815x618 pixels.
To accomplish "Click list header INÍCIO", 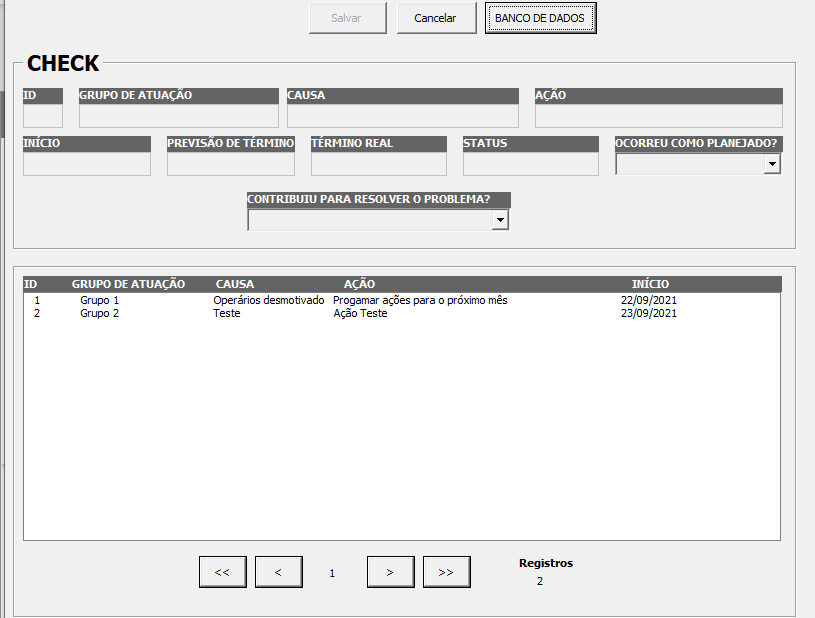I will point(650,284).
